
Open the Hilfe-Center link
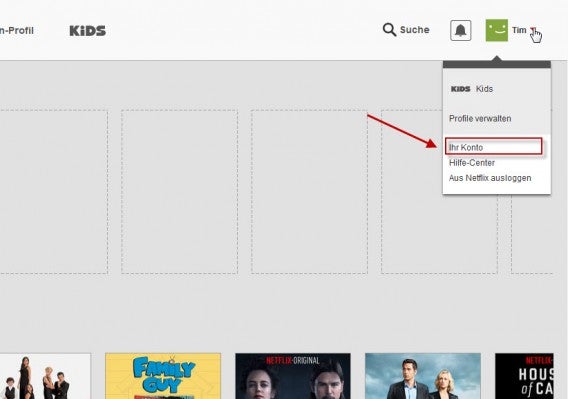click(472, 163)
